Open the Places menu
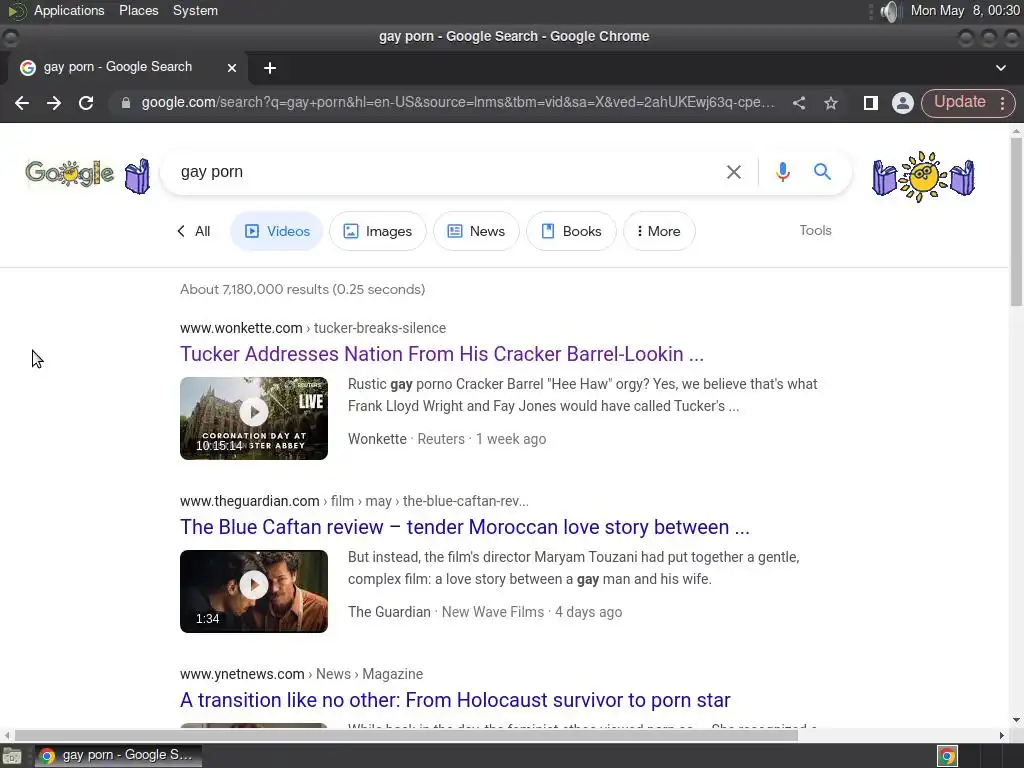Screen dimensions: 1024x768 point(138,10)
